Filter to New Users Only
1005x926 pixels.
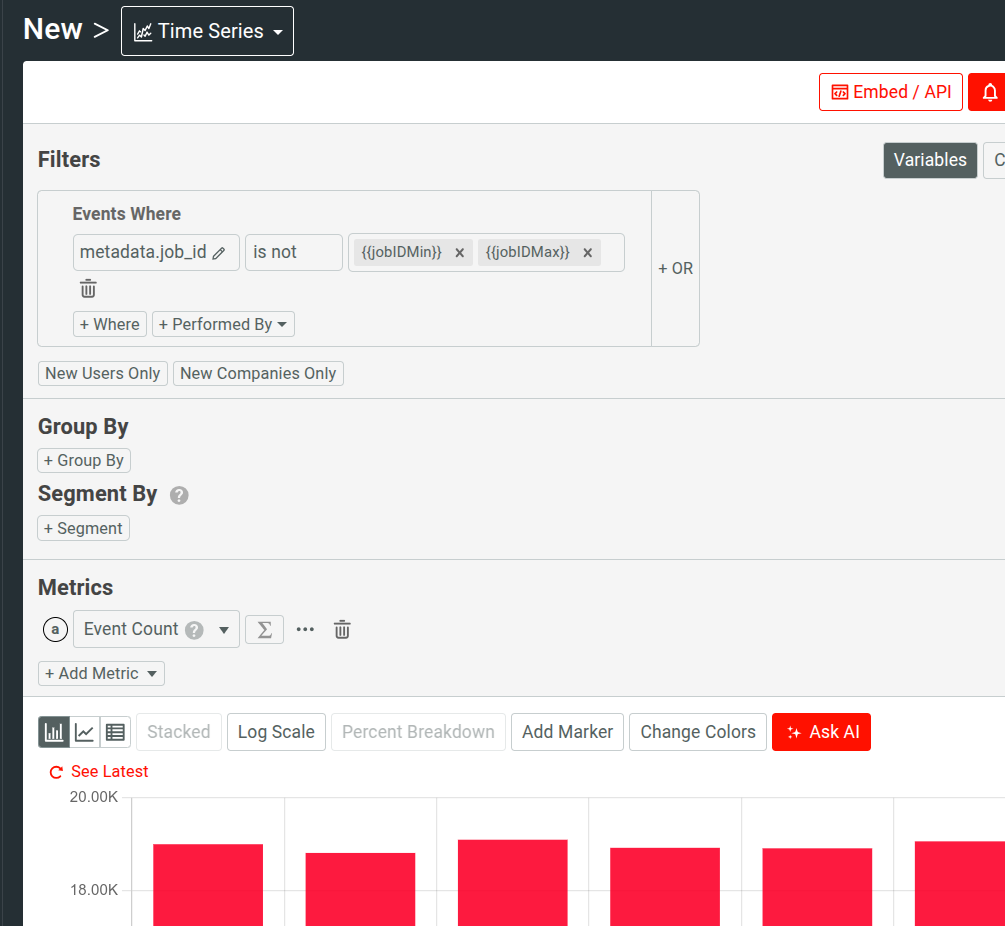(x=102, y=373)
